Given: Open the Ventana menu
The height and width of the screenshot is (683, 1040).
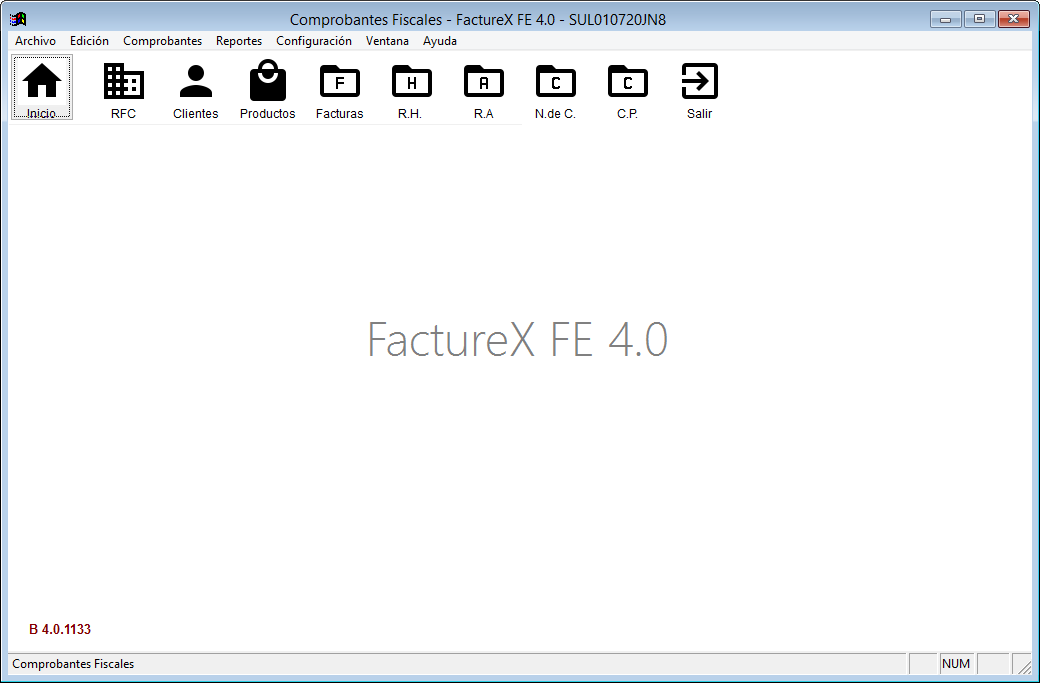Looking at the screenshot, I should [x=387, y=40].
